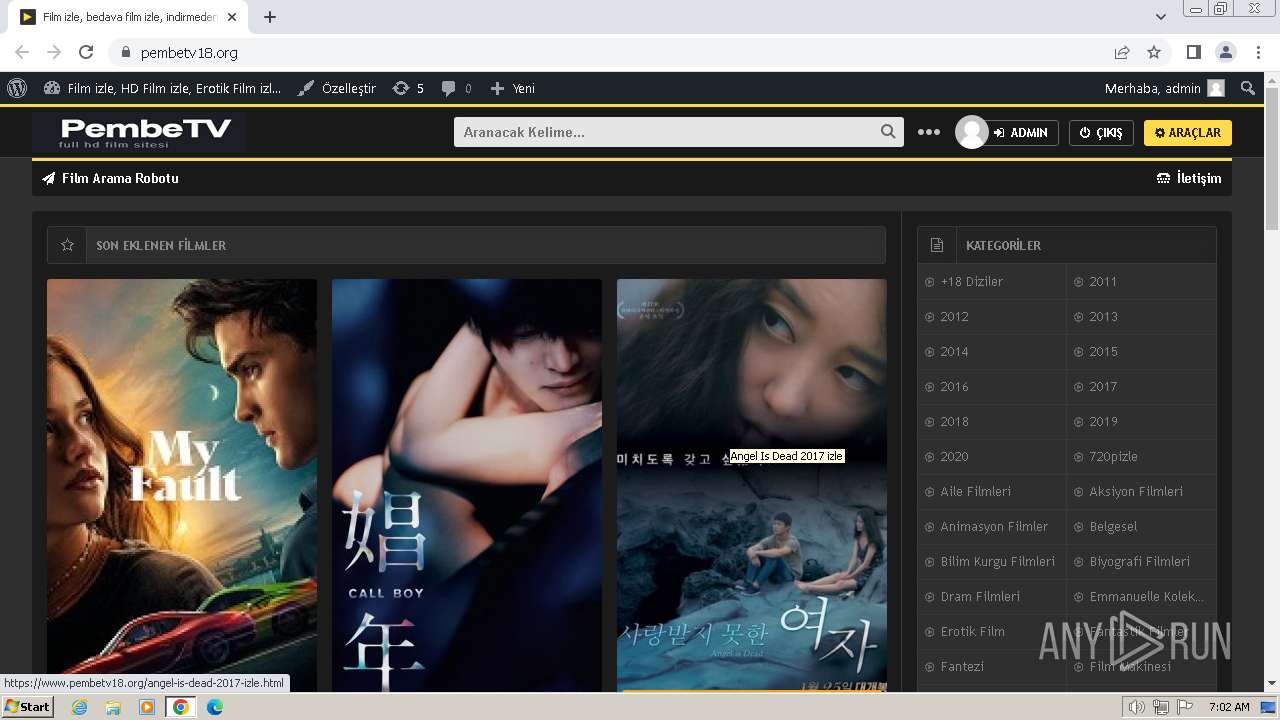
Task: Open the 5 pending updates icon
Action: coord(408,88)
